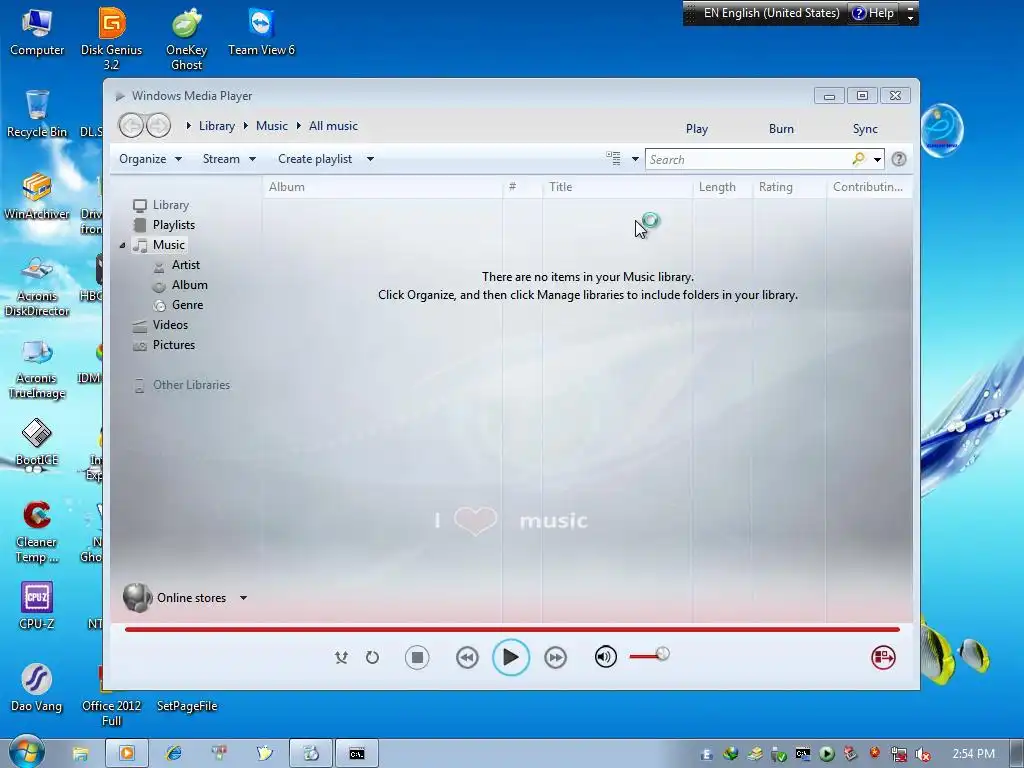Open the OneKey Ghost desktop icon
1024x768 pixels.
(187, 38)
